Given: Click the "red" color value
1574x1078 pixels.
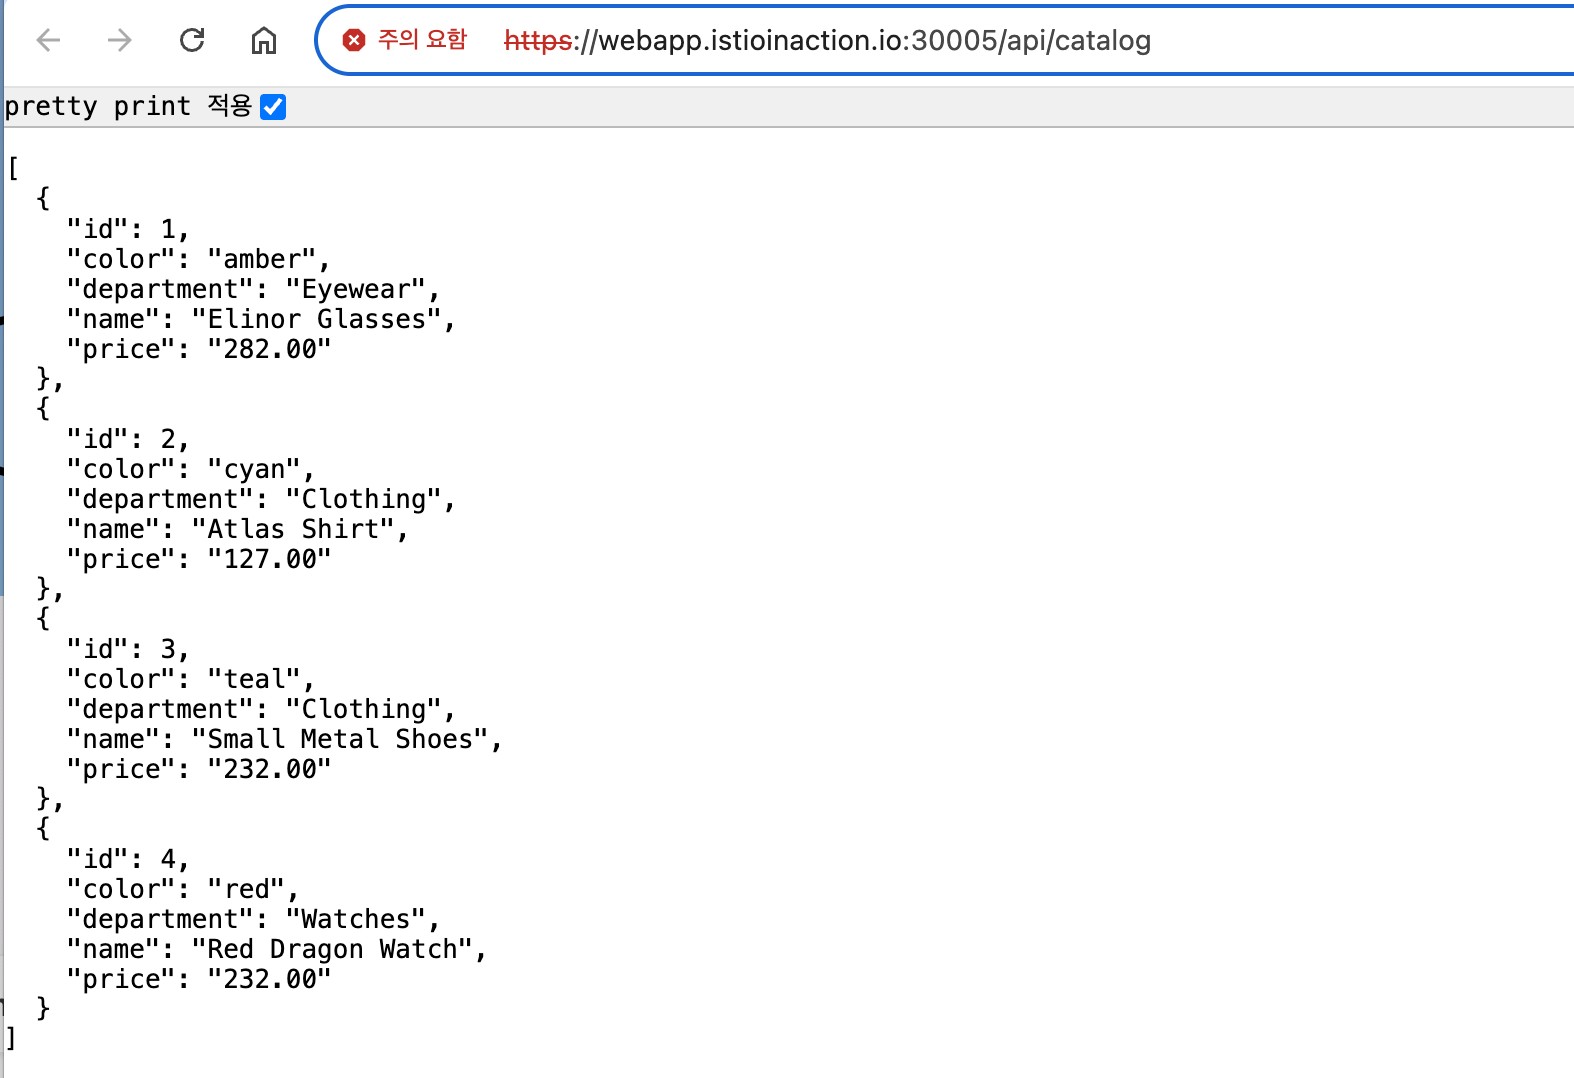Looking at the screenshot, I should (x=246, y=889).
